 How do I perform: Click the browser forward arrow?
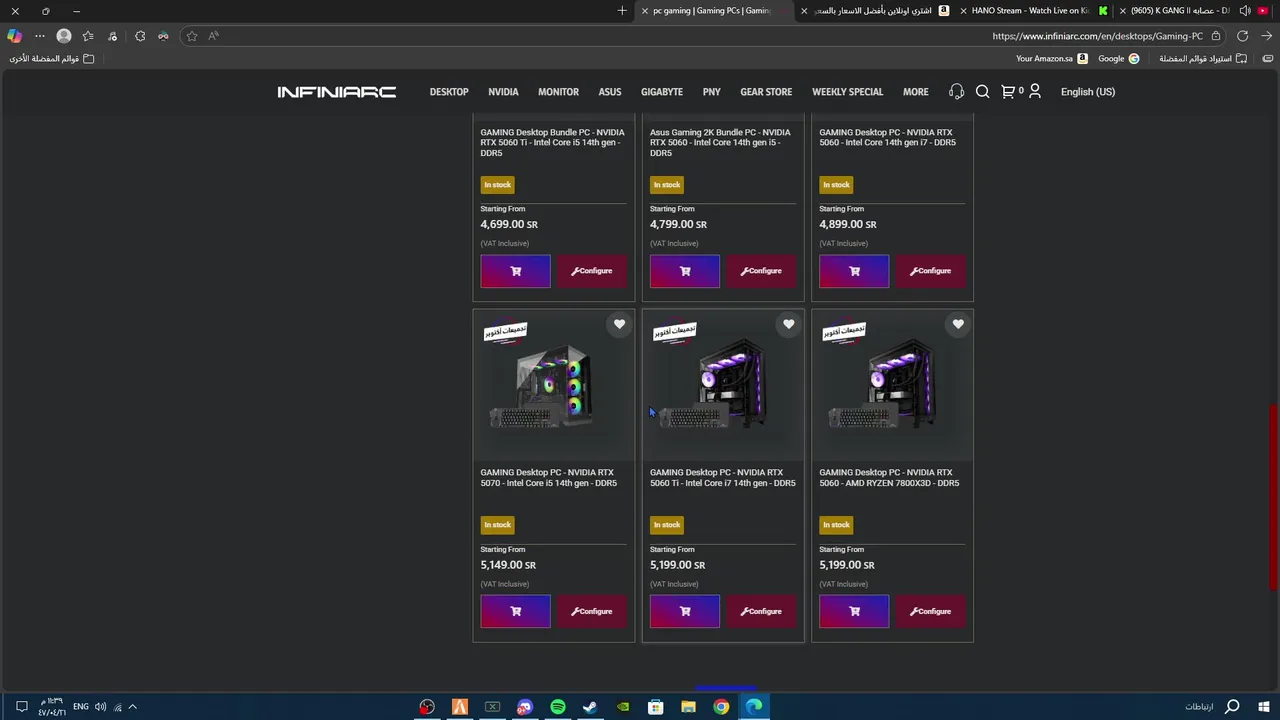point(1266,36)
